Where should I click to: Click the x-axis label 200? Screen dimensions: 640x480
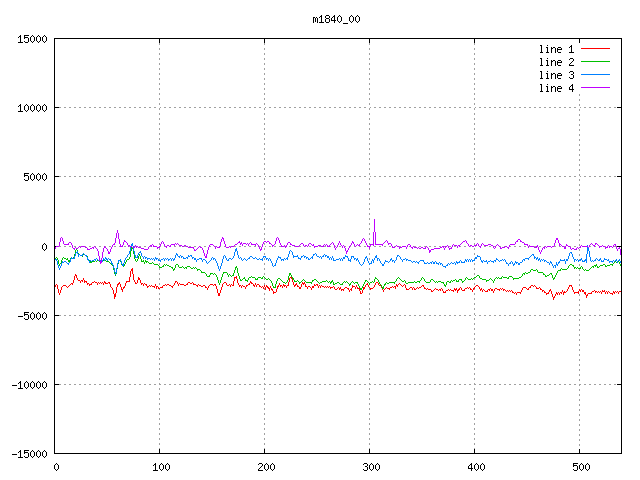pos(266,467)
